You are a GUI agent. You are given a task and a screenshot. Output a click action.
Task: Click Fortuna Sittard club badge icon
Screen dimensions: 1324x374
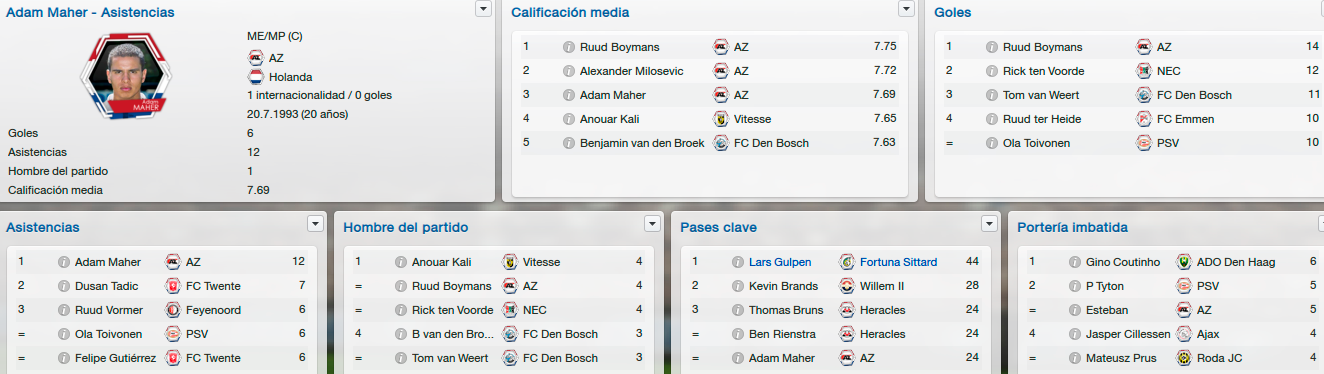coord(847,262)
